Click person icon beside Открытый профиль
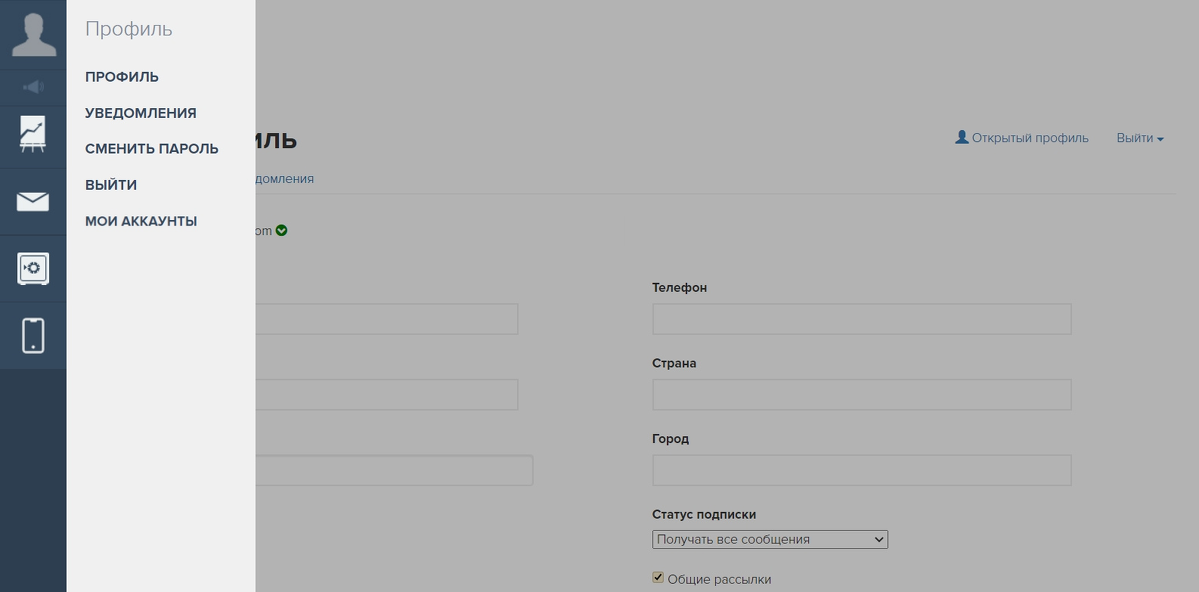The width and height of the screenshot is (1199, 592). (x=962, y=138)
